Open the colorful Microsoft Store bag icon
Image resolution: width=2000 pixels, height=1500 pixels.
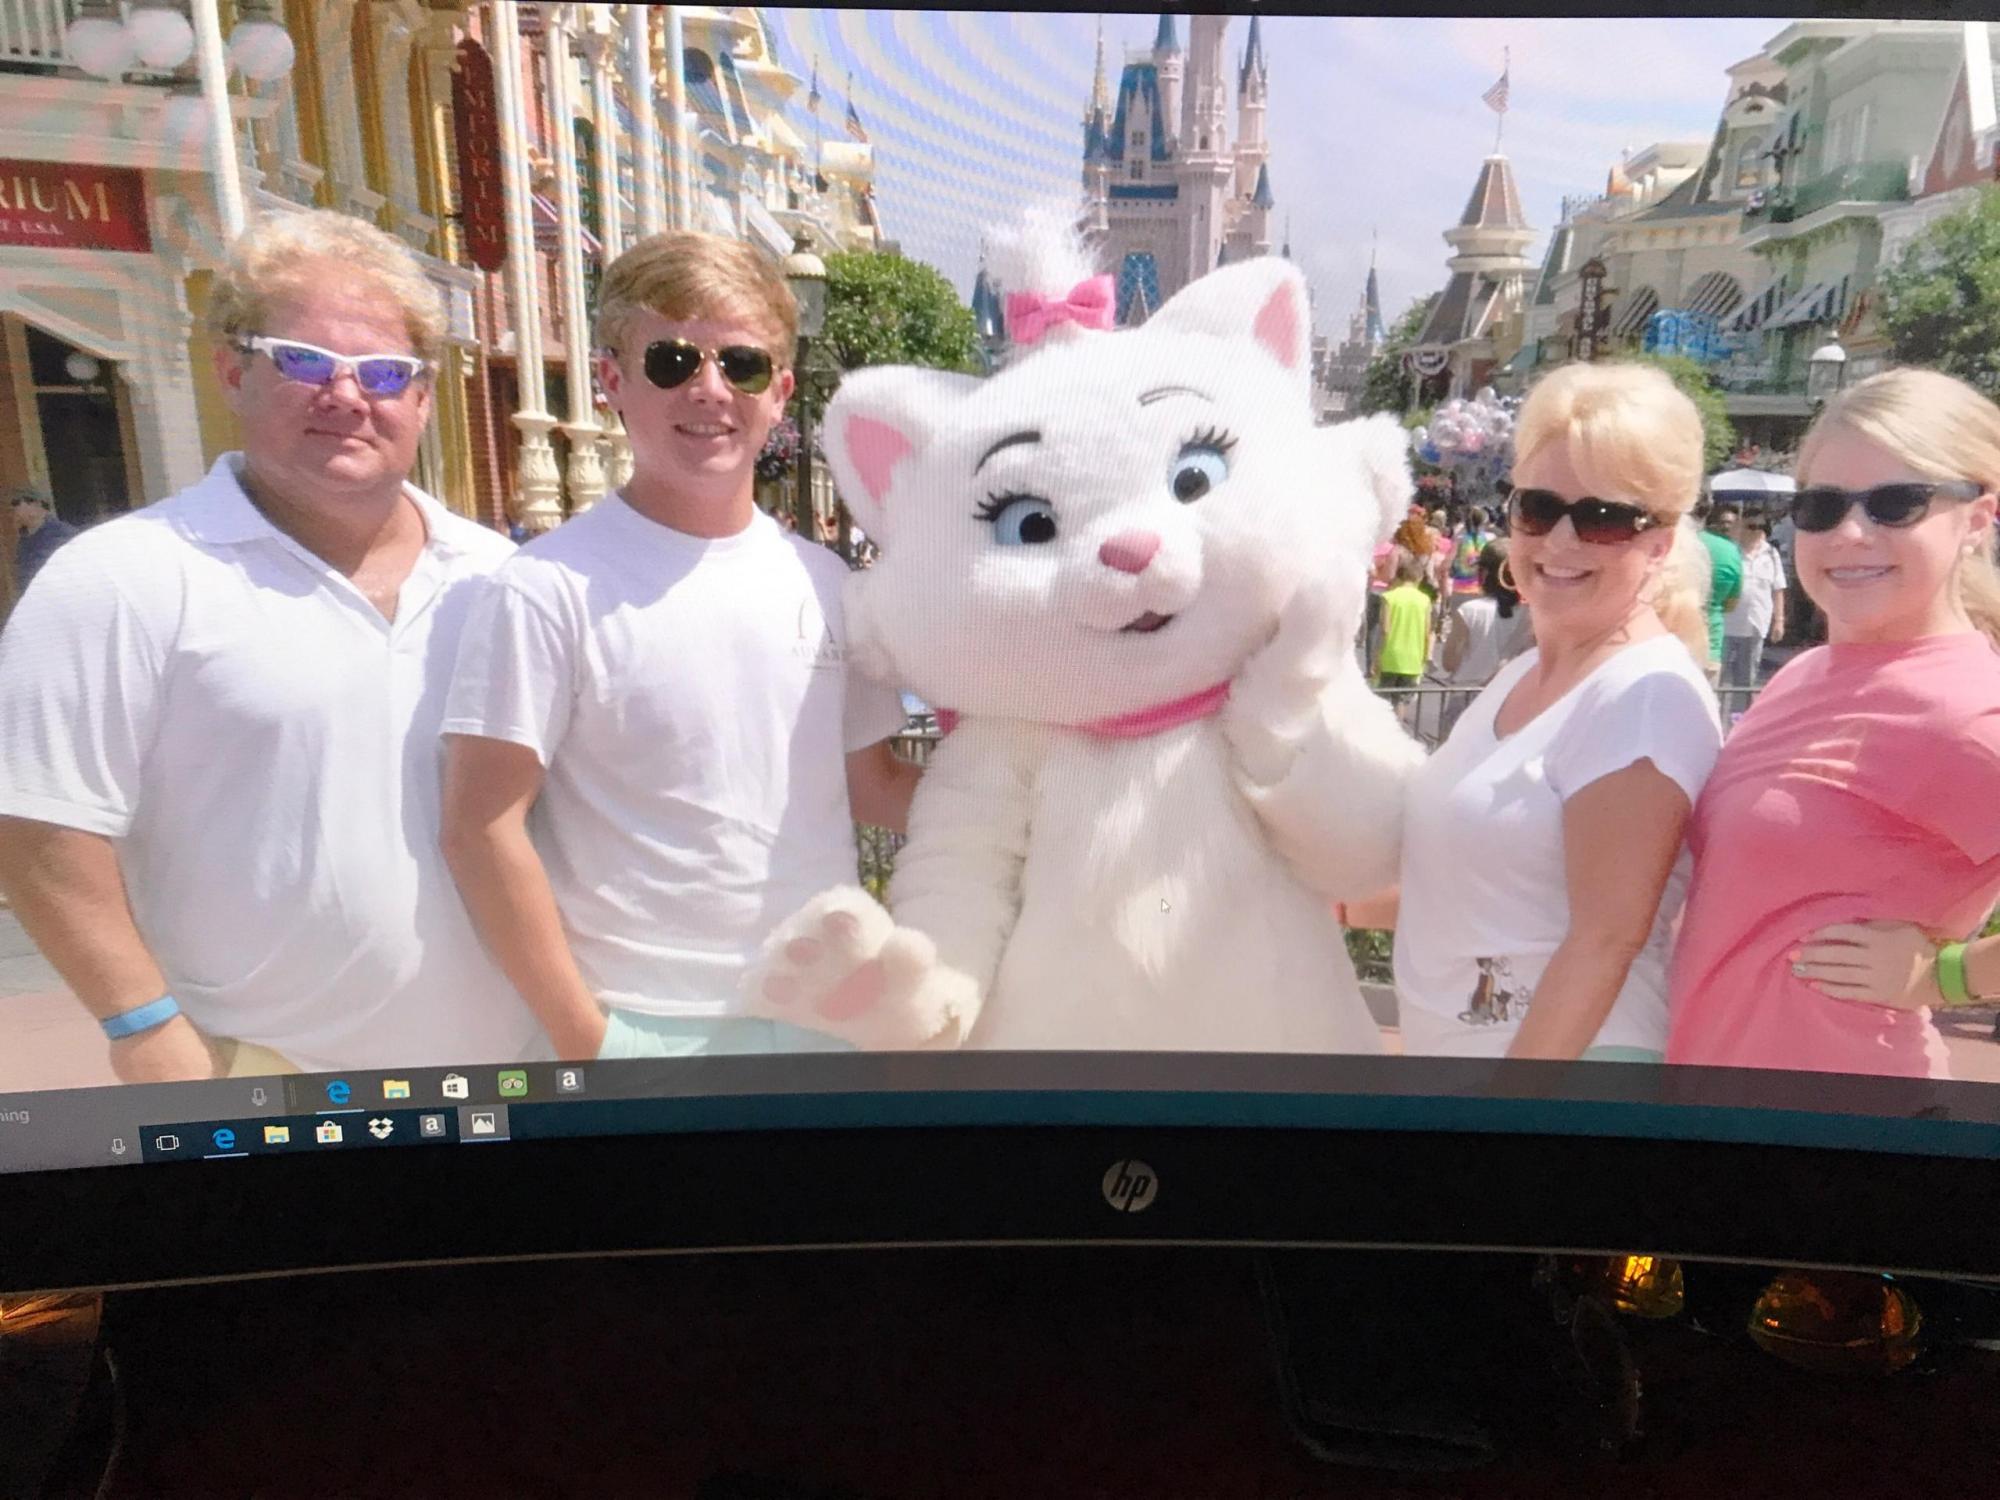(329, 1132)
